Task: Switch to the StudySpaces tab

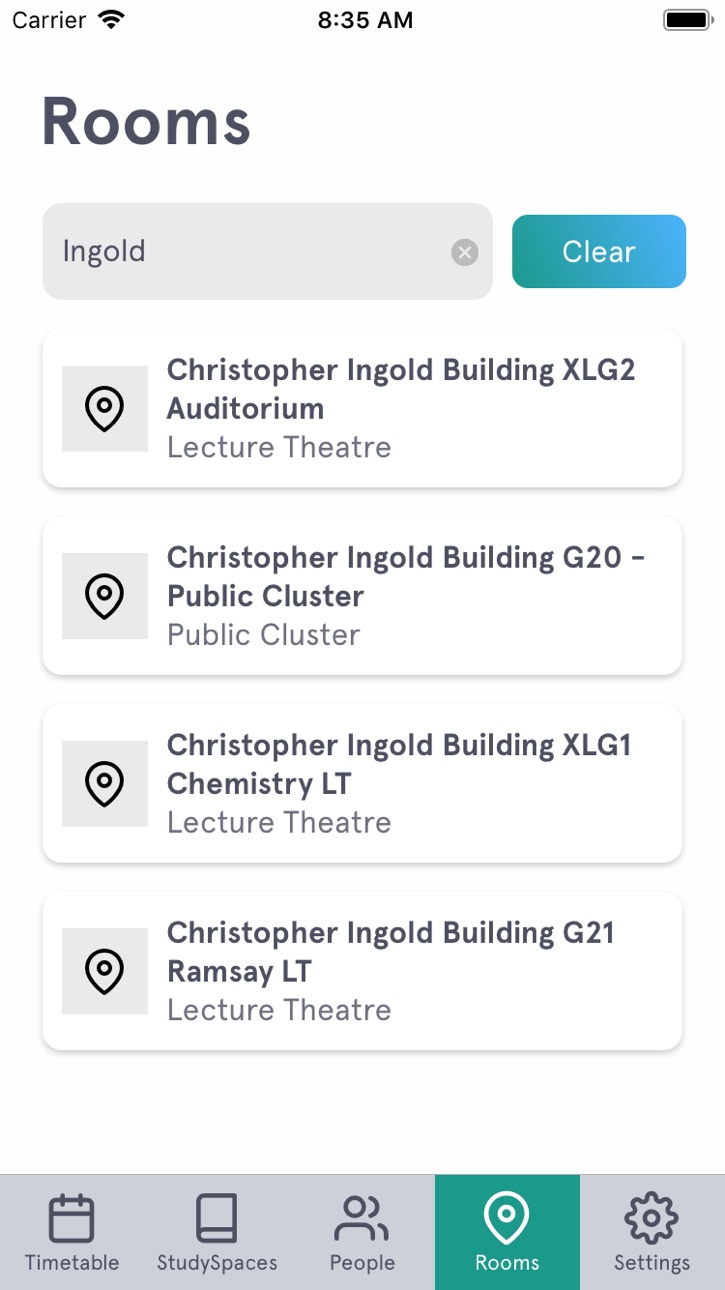Action: point(217,1232)
